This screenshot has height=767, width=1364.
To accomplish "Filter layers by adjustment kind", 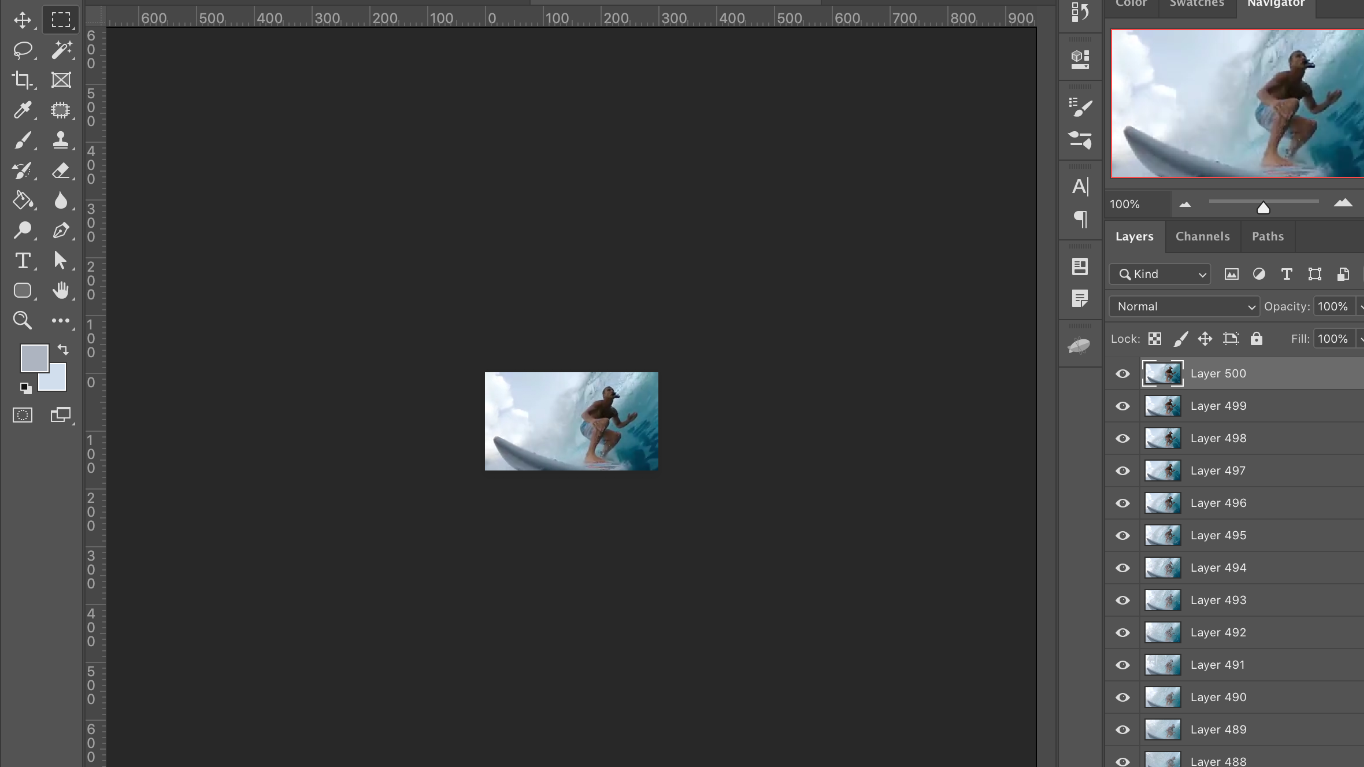I will pos(1259,274).
